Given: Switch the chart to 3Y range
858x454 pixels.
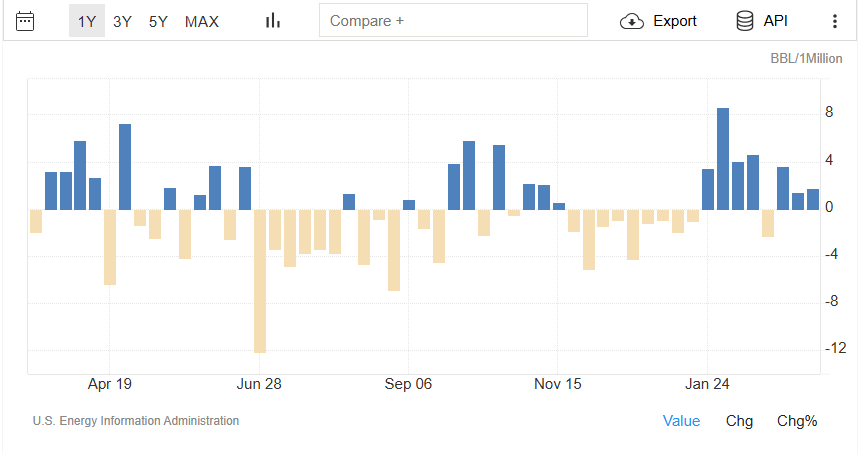Looking at the screenshot, I should (122, 21).
